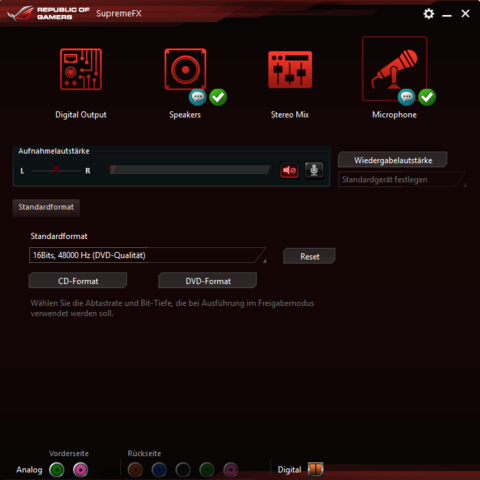Click the Digital Output label
Image resolution: width=480 pixels, height=480 pixels.
81,115
